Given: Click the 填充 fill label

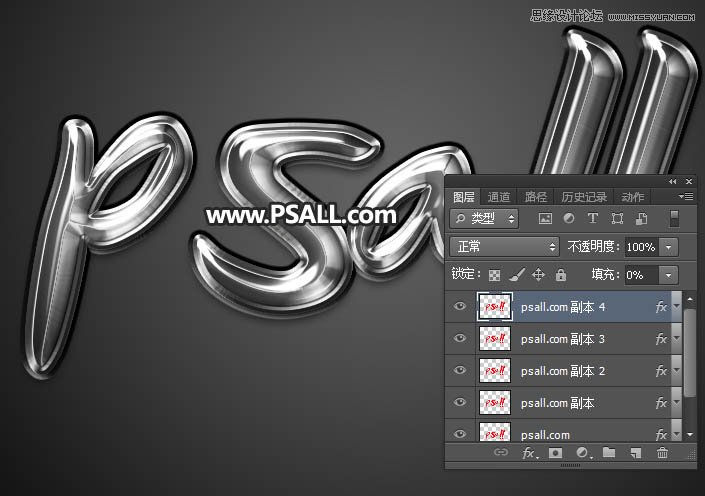Looking at the screenshot, I should click(605, 274).
